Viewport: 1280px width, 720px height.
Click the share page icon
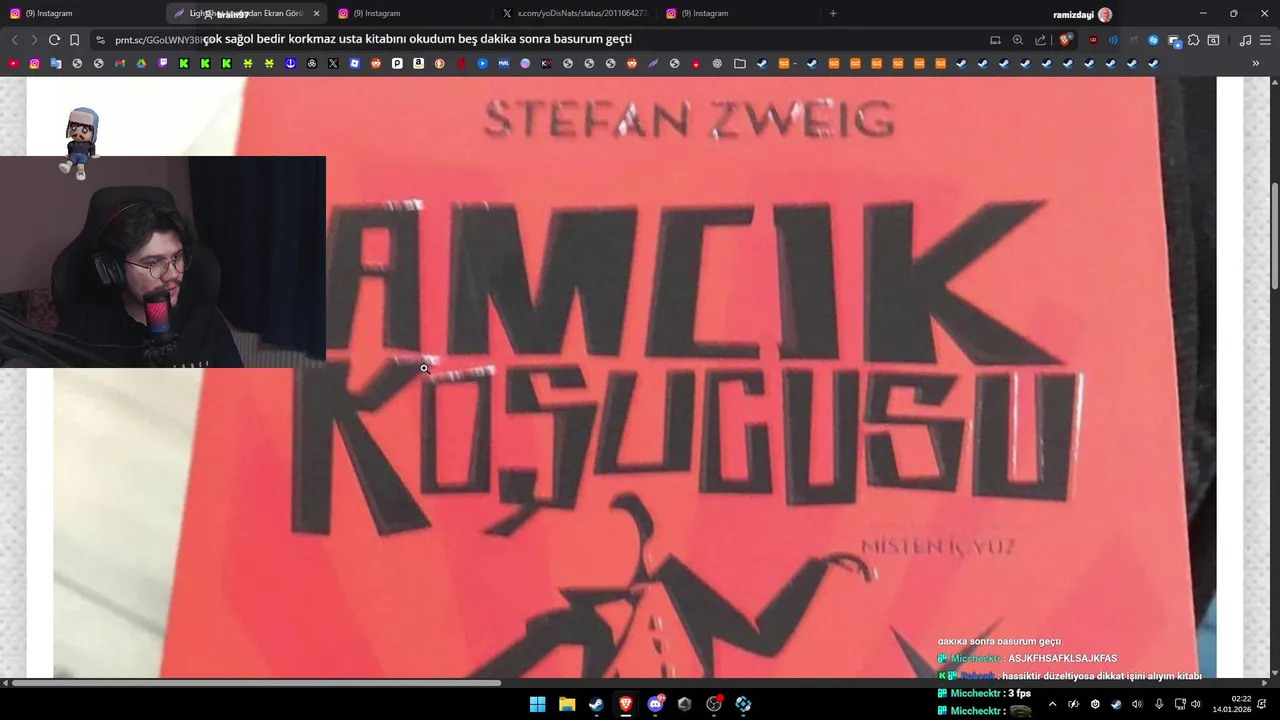(1040, 40)
